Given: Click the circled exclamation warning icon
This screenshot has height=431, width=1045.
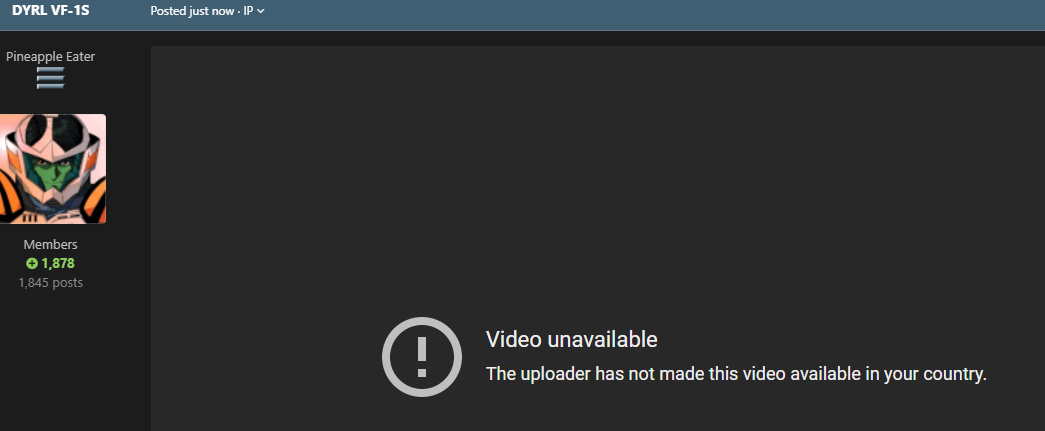Looking at the screenshot, I should [x=421, y=357].
